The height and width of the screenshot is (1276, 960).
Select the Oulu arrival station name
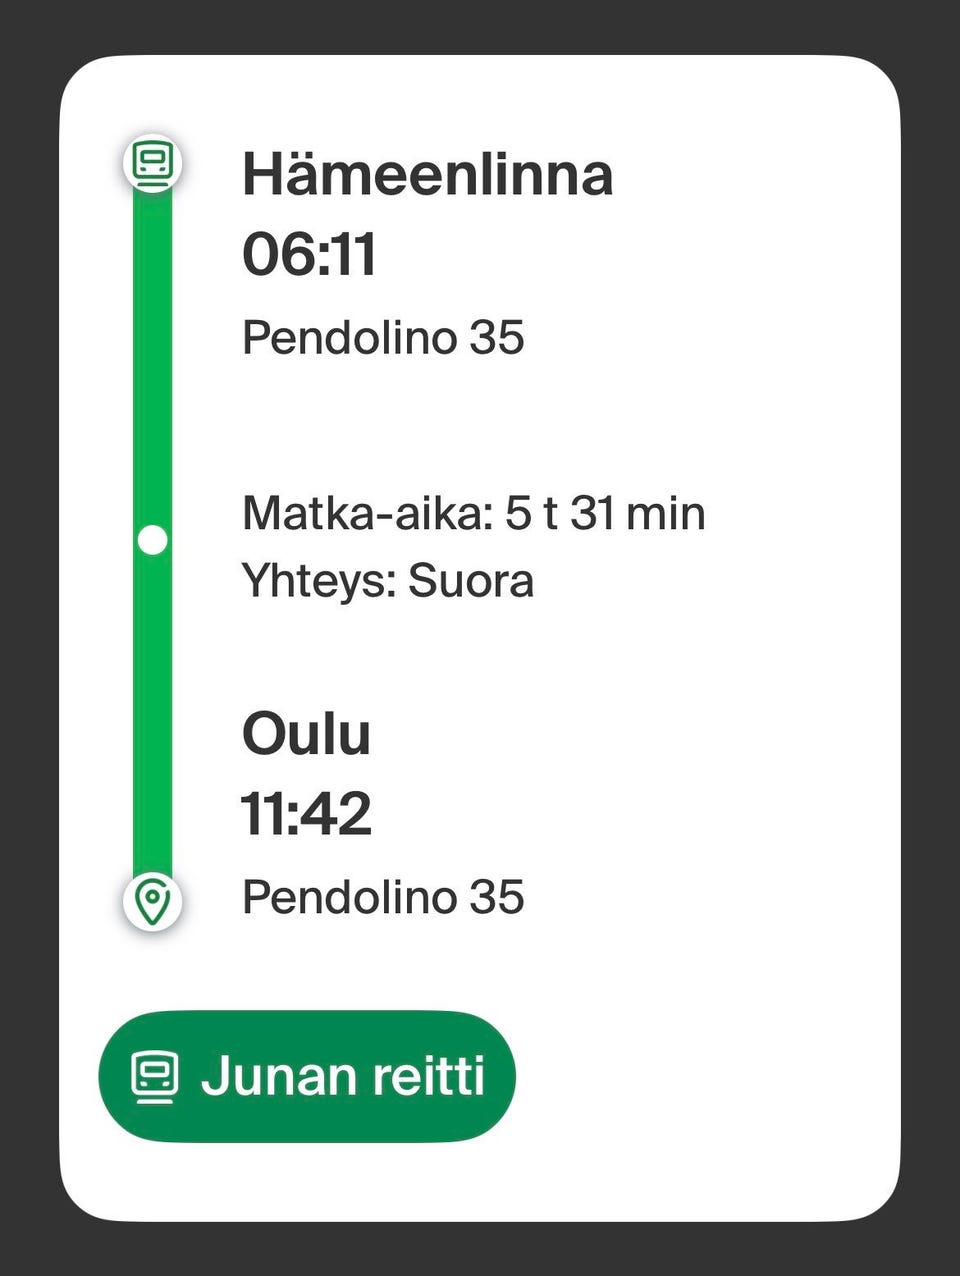pyautogui.click(x=306, y=734)
